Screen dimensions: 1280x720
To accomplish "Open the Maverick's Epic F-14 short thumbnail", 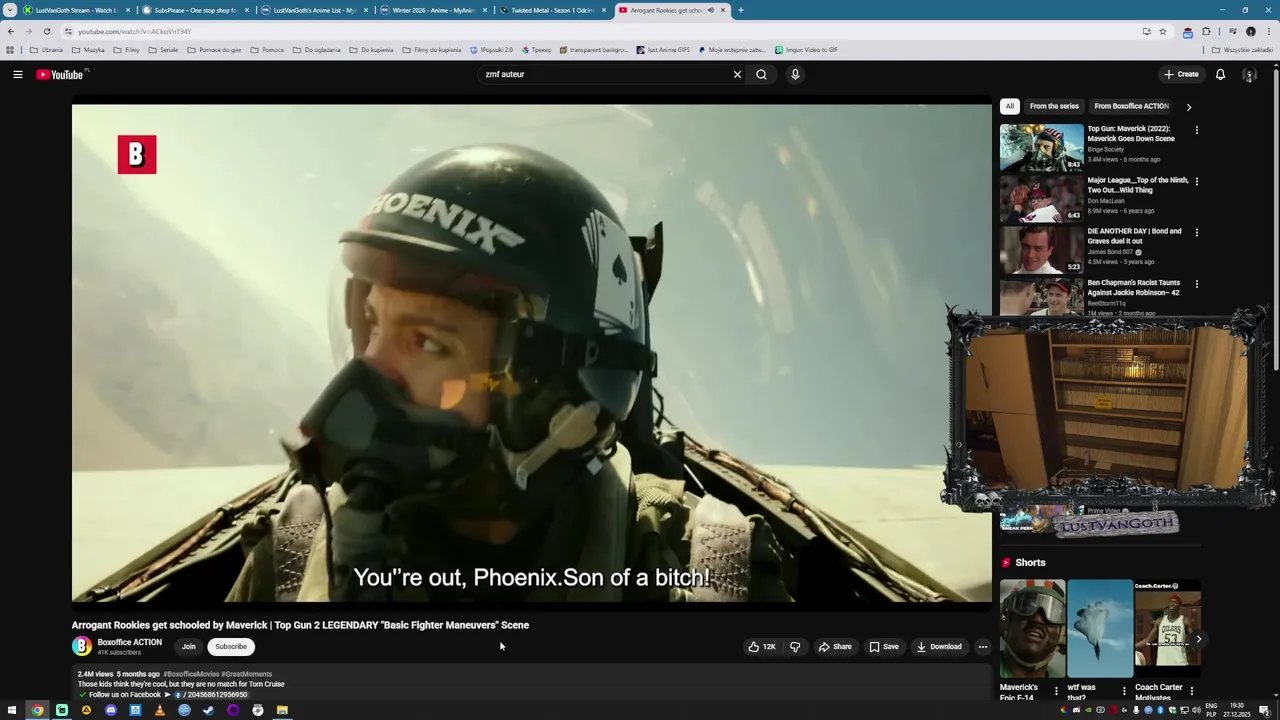I will point(1032,629).
